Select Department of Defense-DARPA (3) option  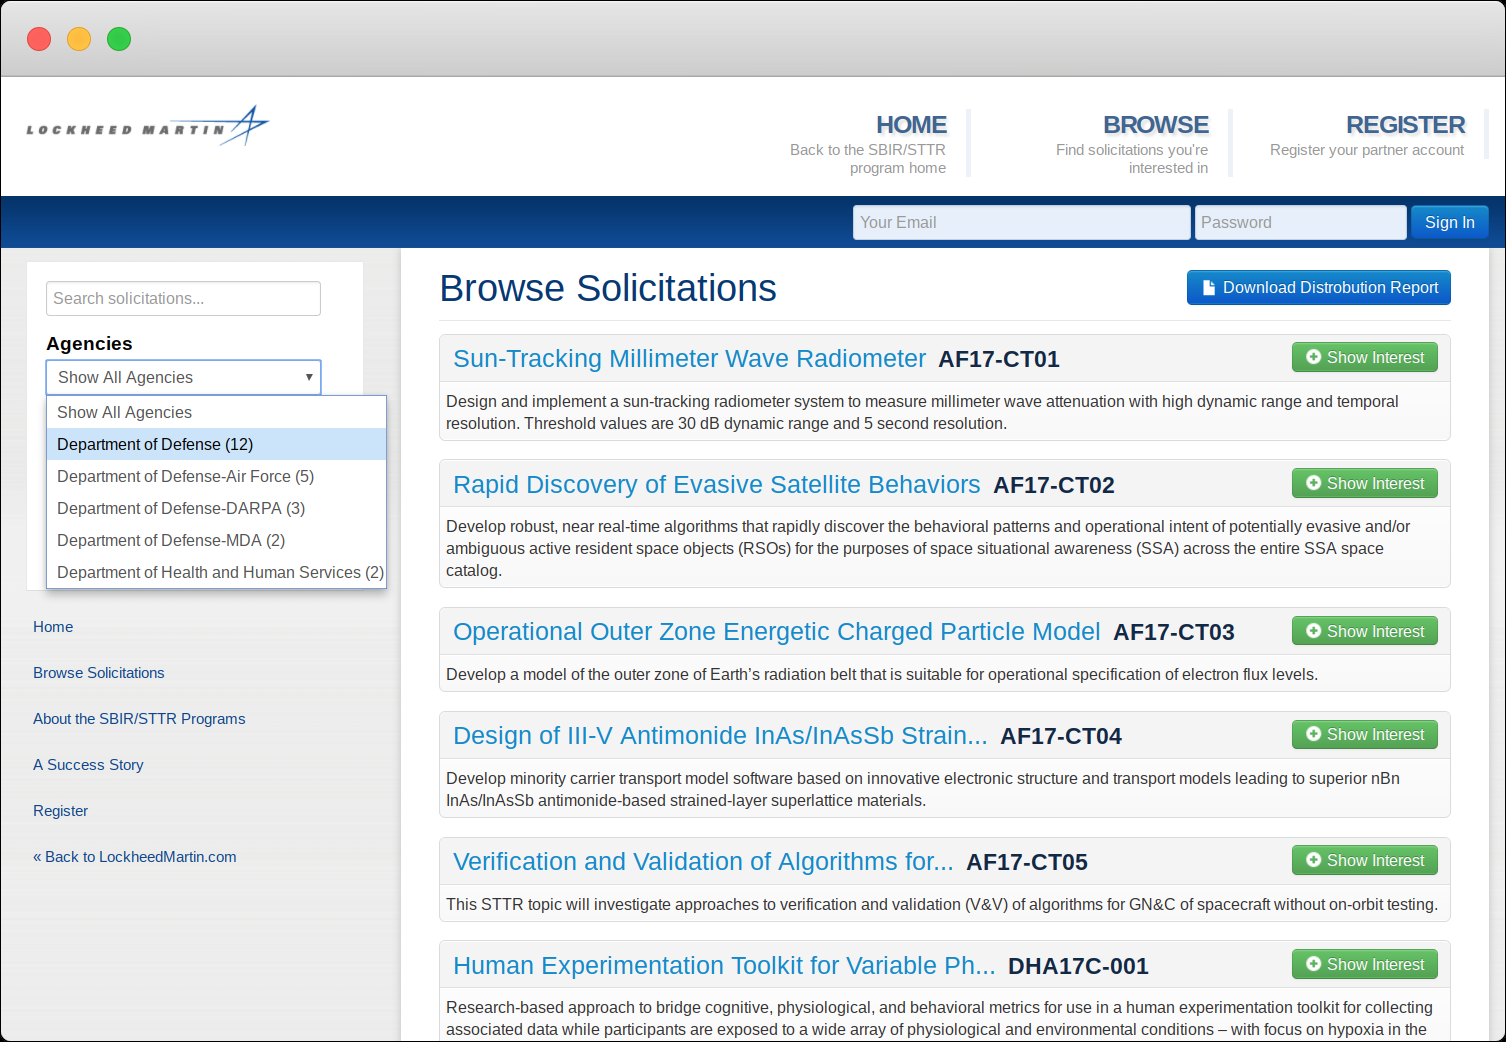point(180,508)
